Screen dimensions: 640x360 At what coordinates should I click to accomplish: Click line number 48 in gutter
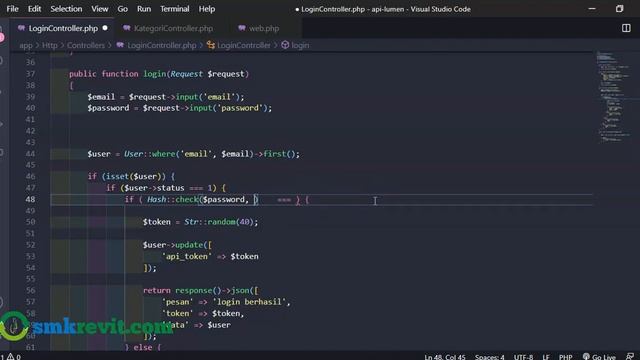coord(30,199)
